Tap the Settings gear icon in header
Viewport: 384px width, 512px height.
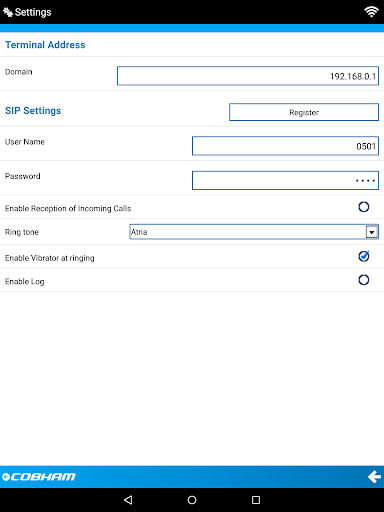(x=8, y=12)
